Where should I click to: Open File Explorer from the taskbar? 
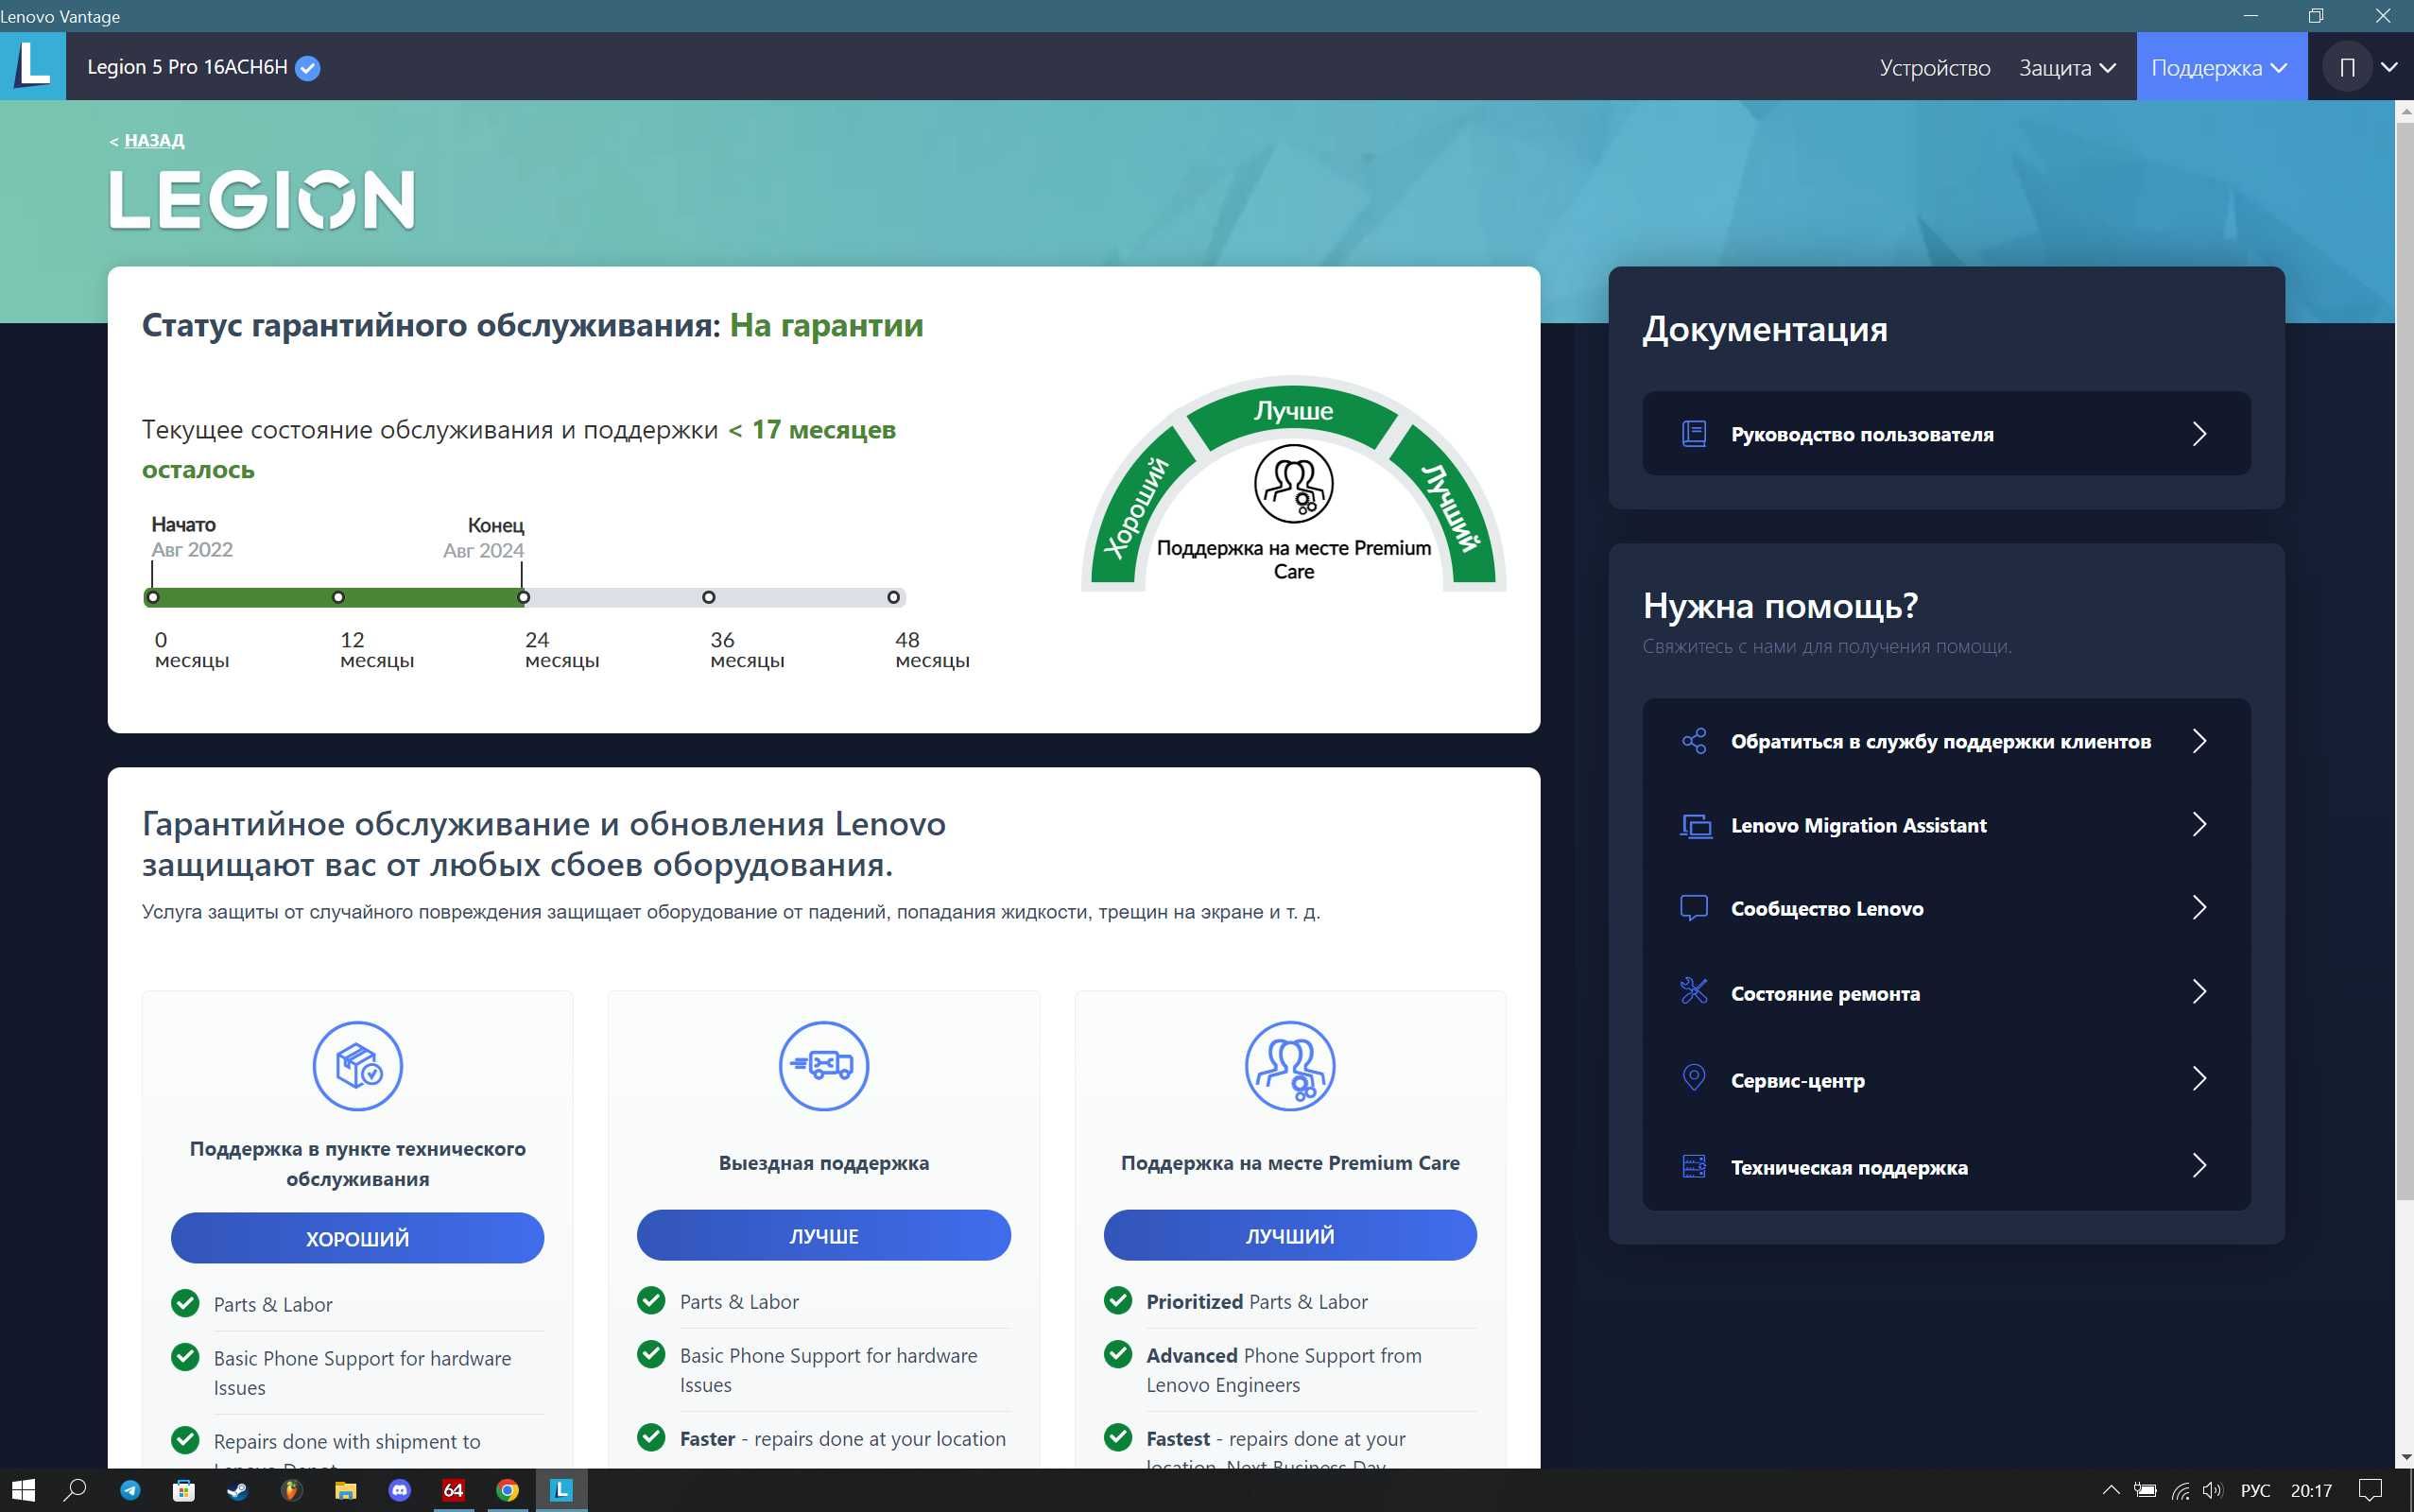[x=346, y=1490]
